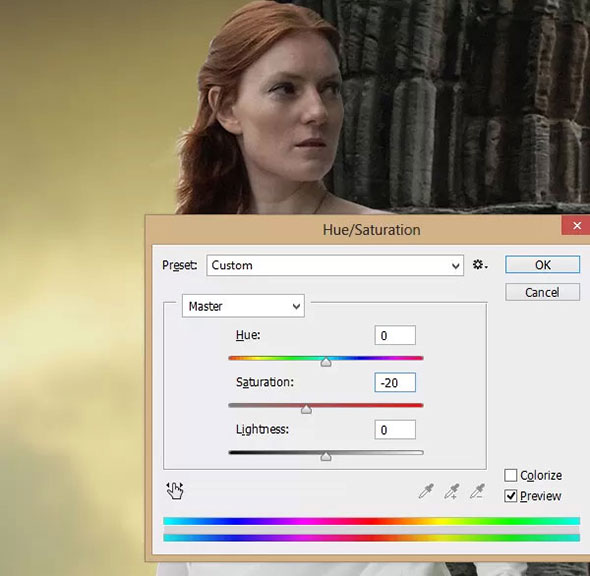
Task: Focus the Hue value field
Action: pos(395,335)
